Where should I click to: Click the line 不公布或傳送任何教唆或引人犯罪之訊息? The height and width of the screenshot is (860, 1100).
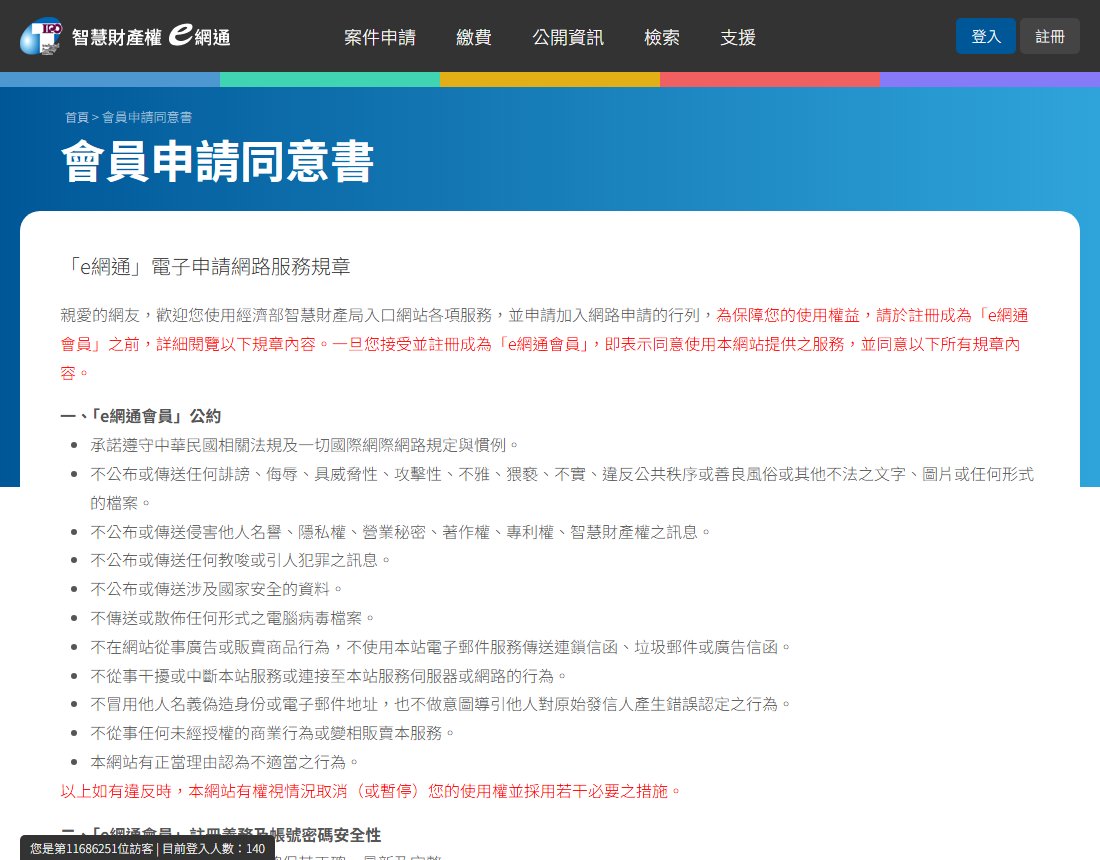(x=240, y=560)
